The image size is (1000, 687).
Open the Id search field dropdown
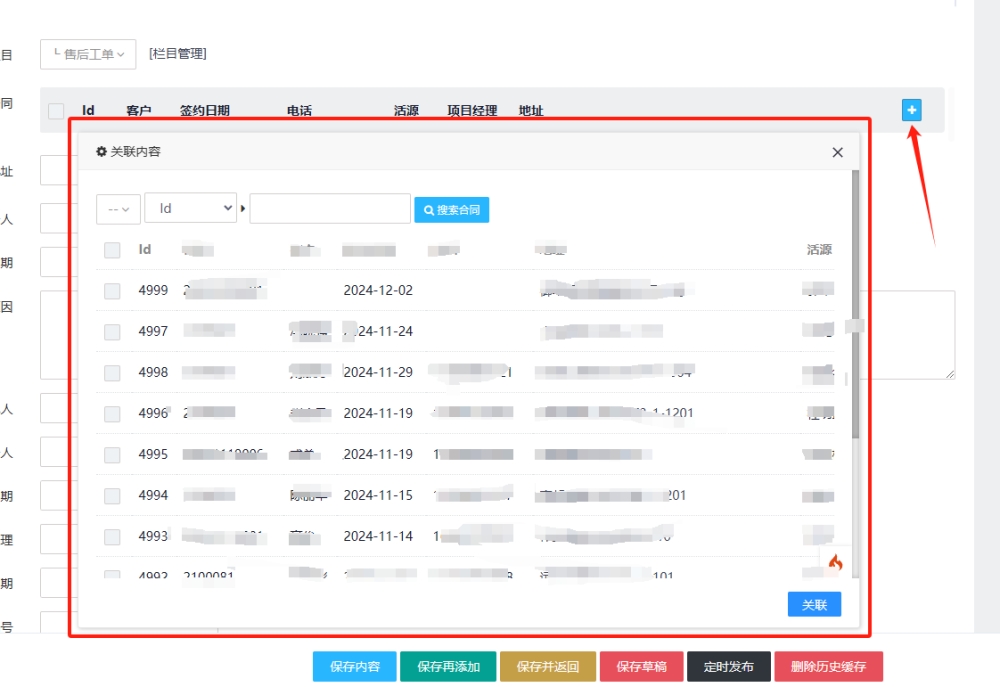point(191,208)
